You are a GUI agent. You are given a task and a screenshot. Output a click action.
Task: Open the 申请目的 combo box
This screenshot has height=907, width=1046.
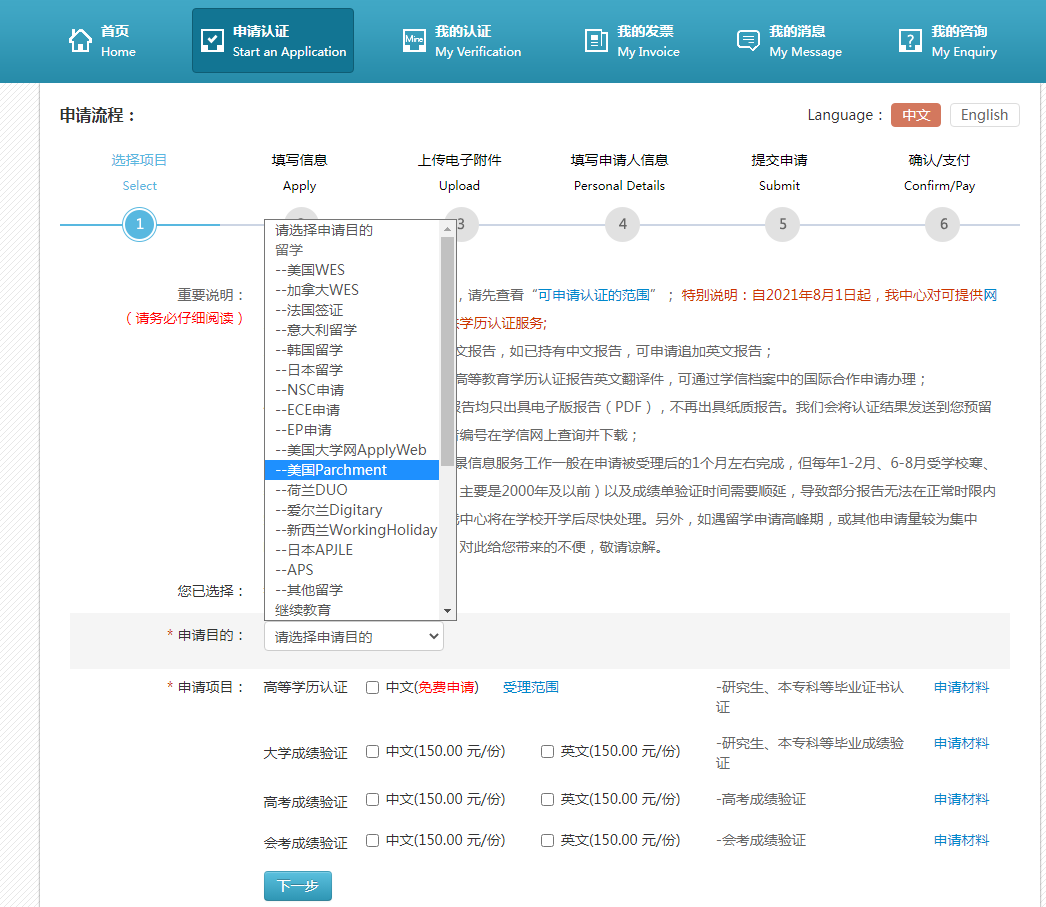353,635
